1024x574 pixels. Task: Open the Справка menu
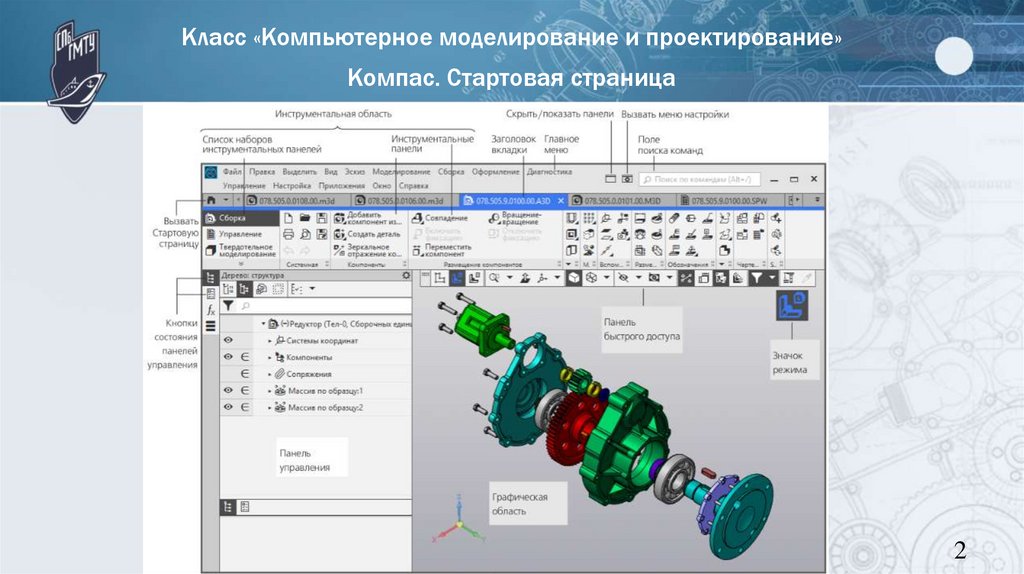pyautogui.click(x=413, y=186)
